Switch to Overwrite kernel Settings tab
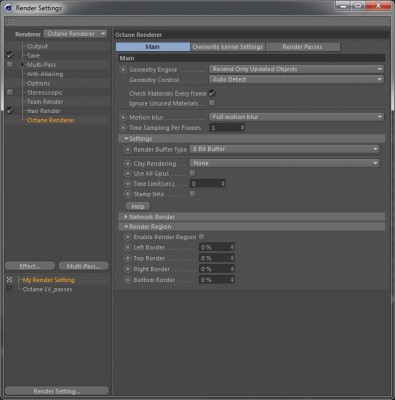This screenshot has height=400, width=395. 228,47
